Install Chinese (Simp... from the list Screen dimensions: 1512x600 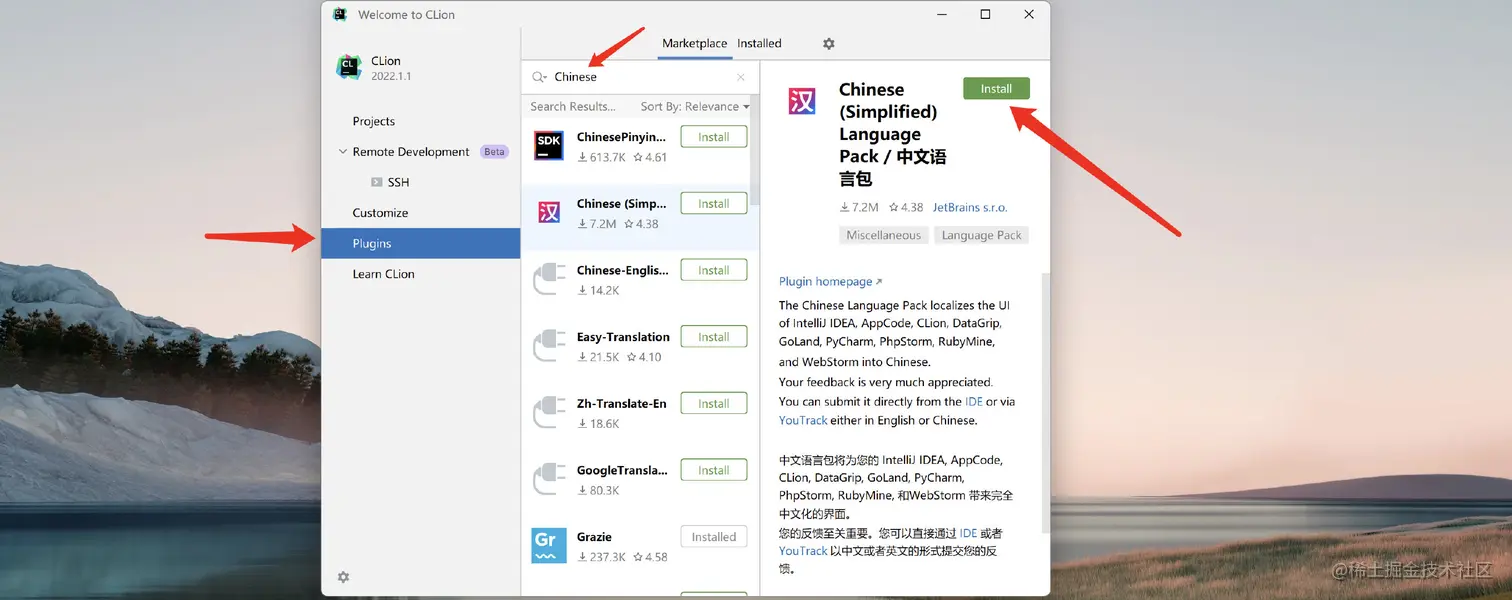click(714, 204)
